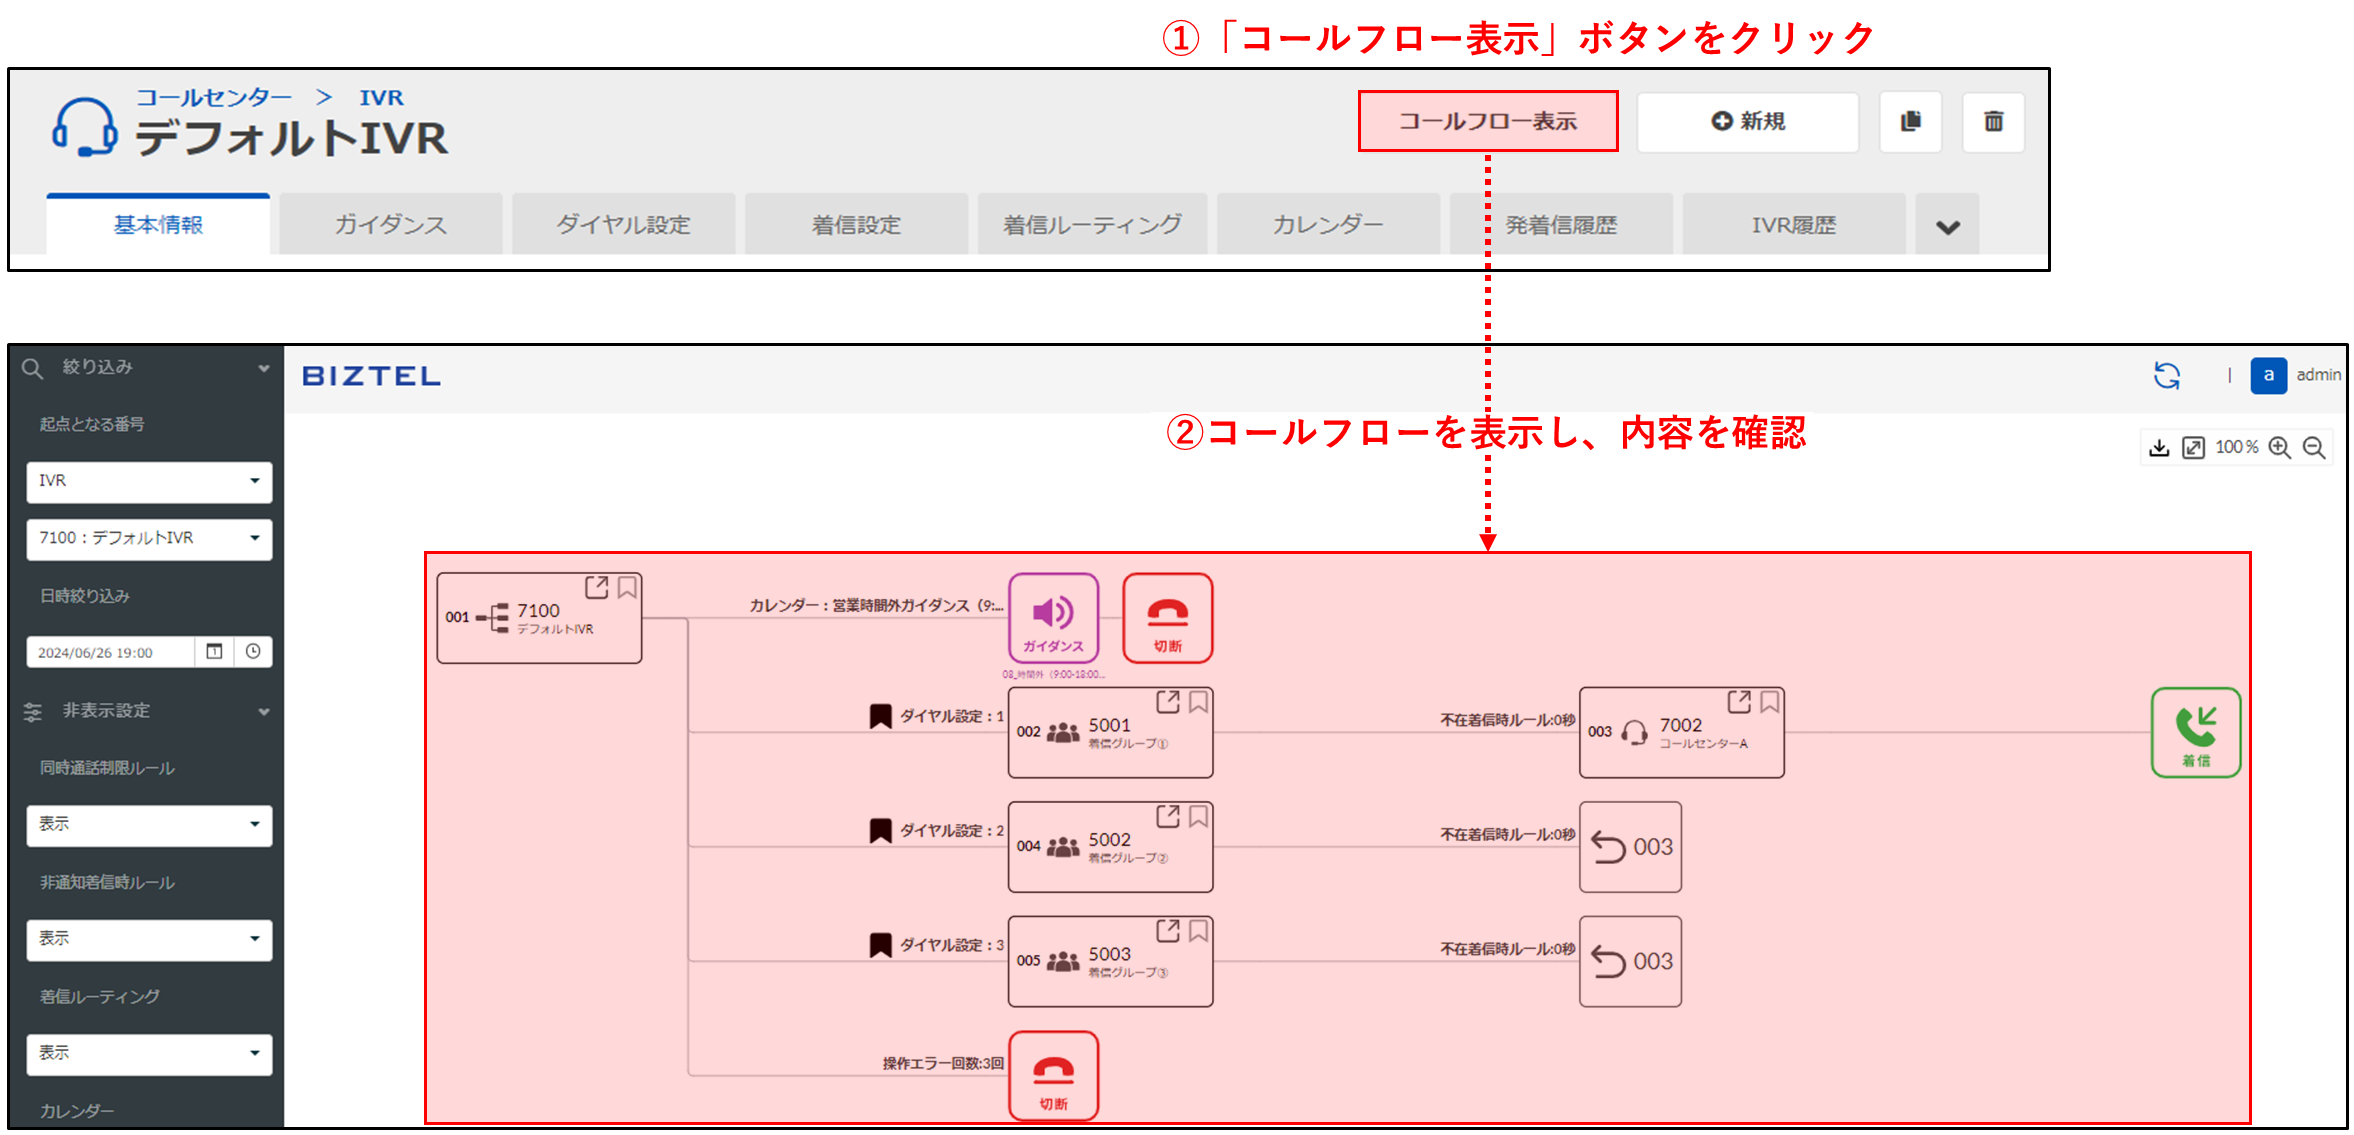Follow the IVR breadcrumb link
The width and height of the screenshot is (2354, 1135).
tap(381, 98)
